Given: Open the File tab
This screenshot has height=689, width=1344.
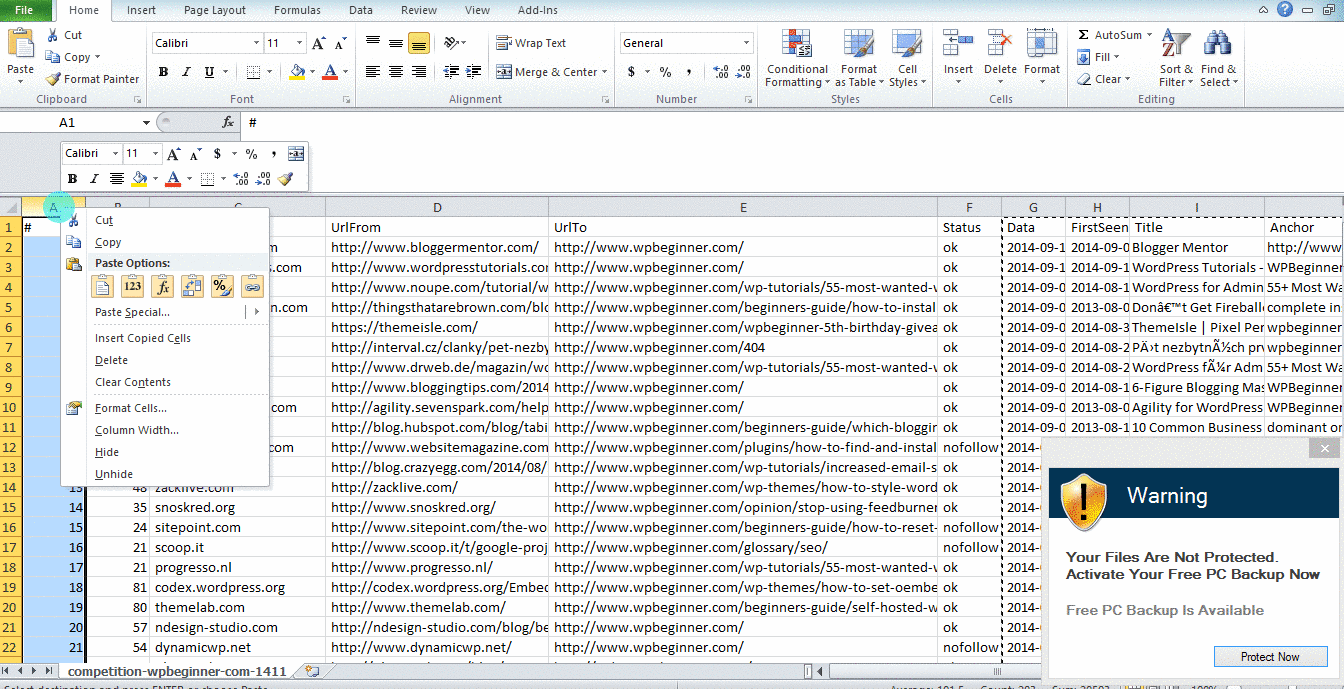Looking at the screenshot, I should [x=25, y=10].
